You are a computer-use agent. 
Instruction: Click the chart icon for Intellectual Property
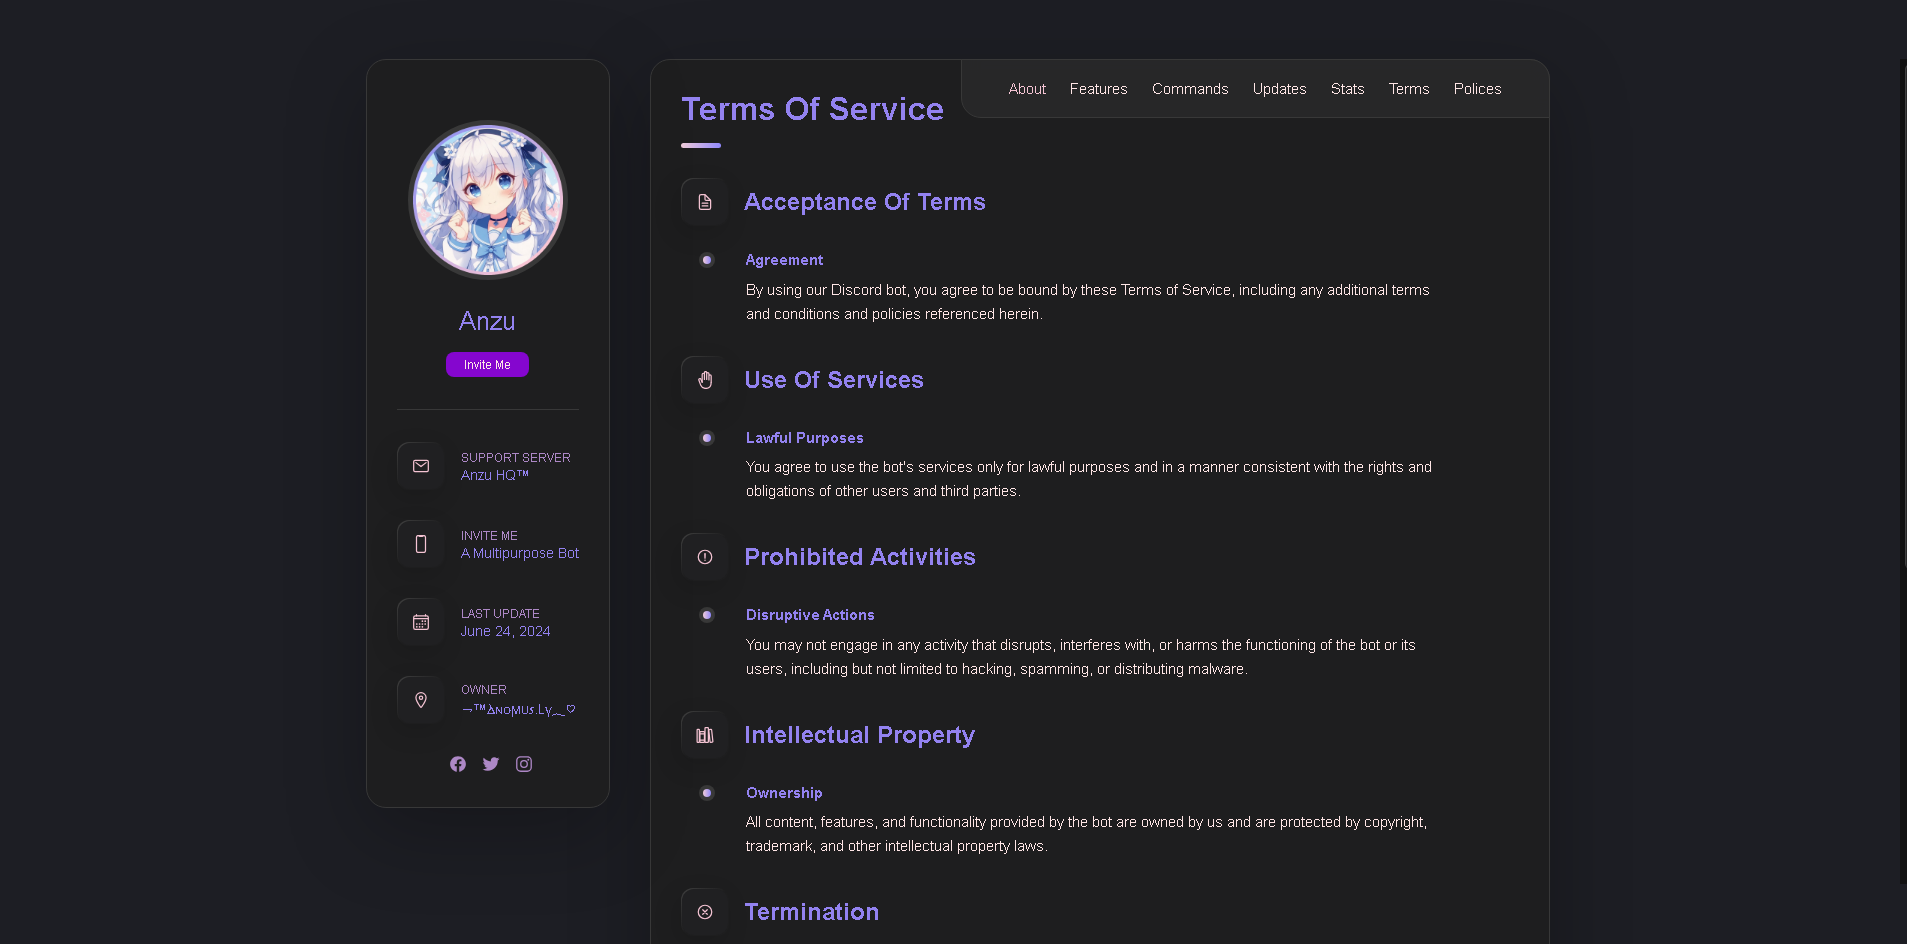coord(704,734)
